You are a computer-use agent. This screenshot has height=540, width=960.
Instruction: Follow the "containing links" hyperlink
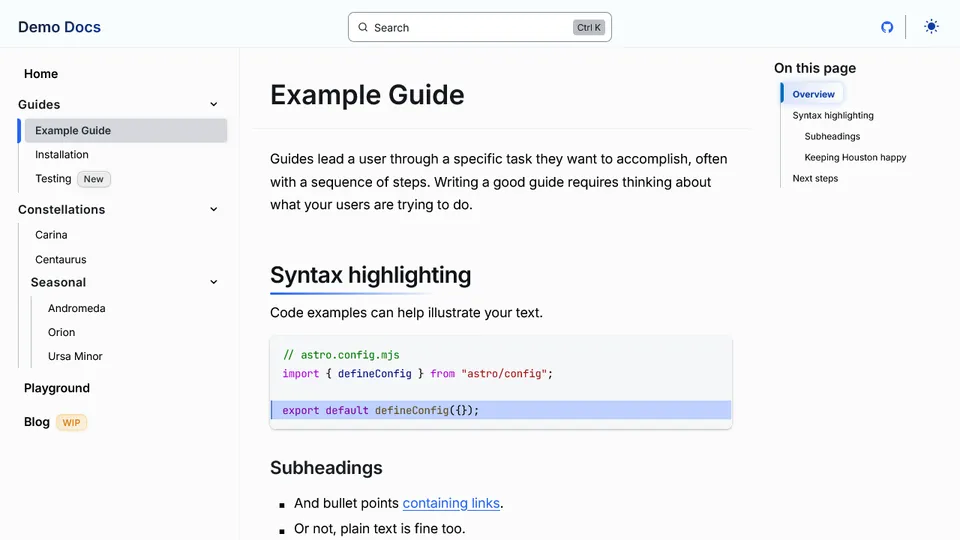point(451,503)
